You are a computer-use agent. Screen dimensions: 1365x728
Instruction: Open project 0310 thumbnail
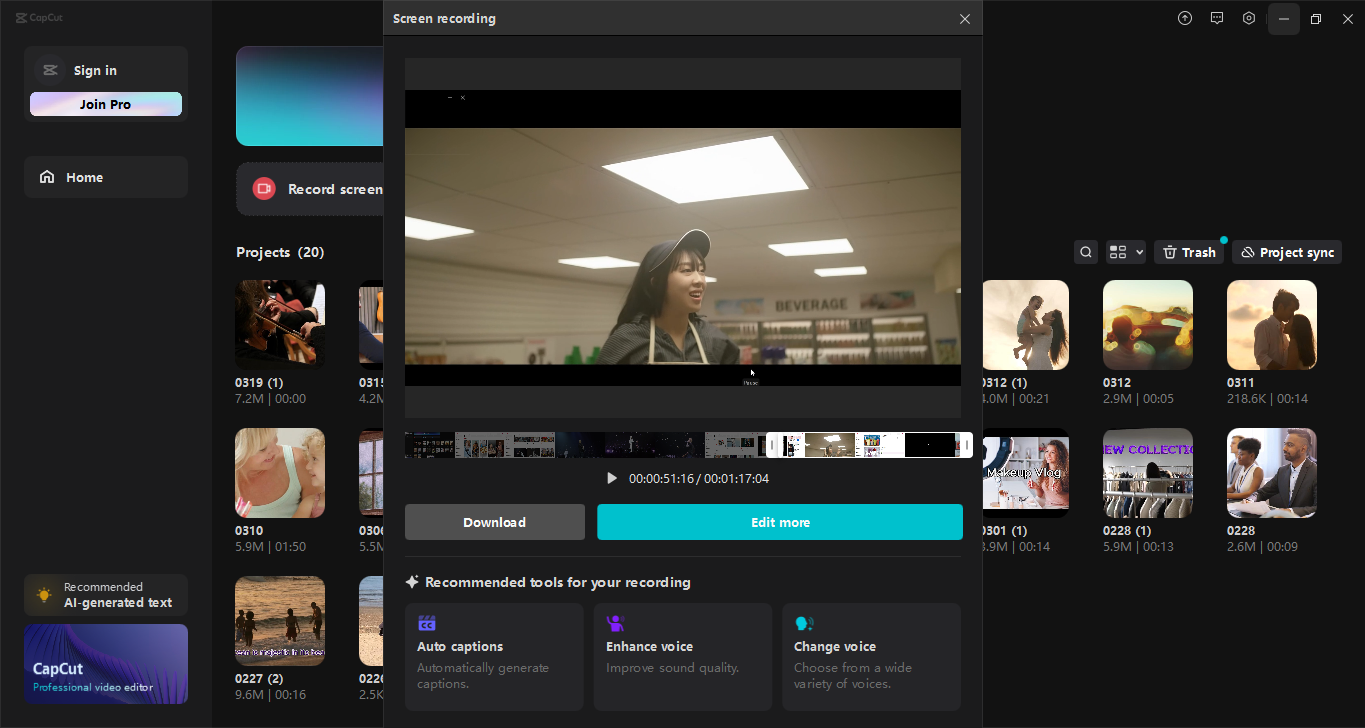(279, 472)
